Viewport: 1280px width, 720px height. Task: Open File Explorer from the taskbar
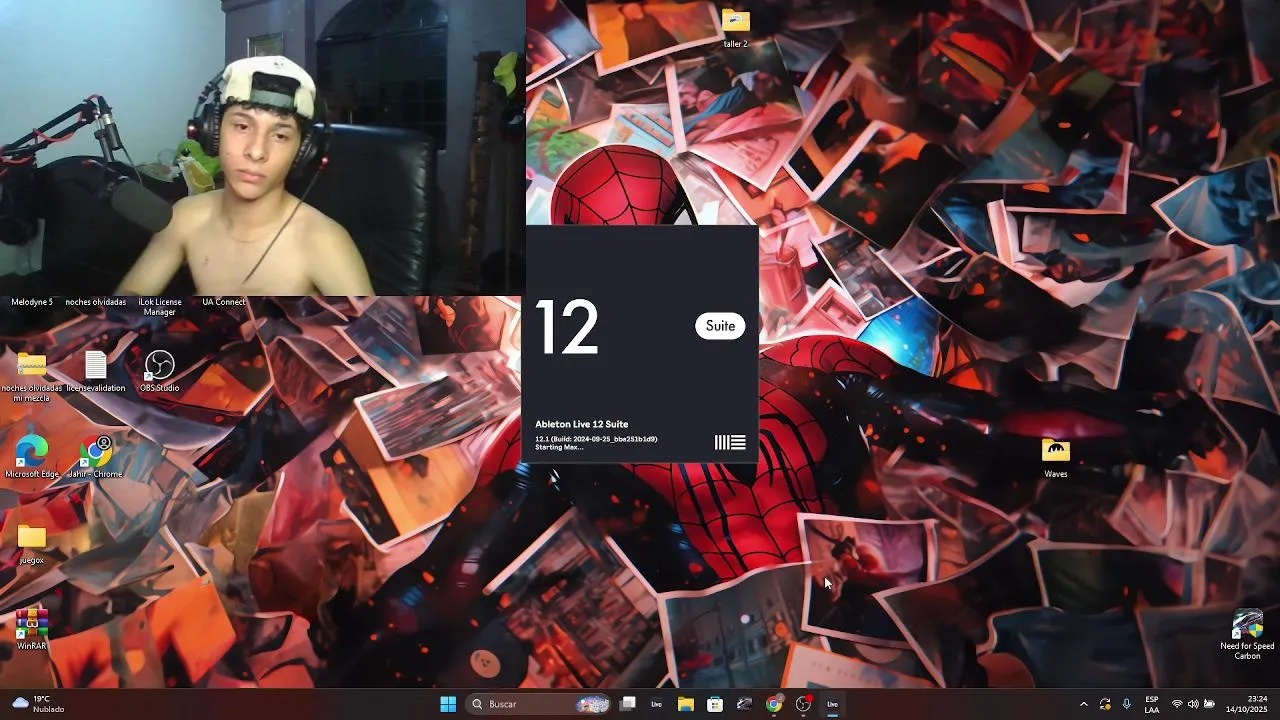(686, 704)
